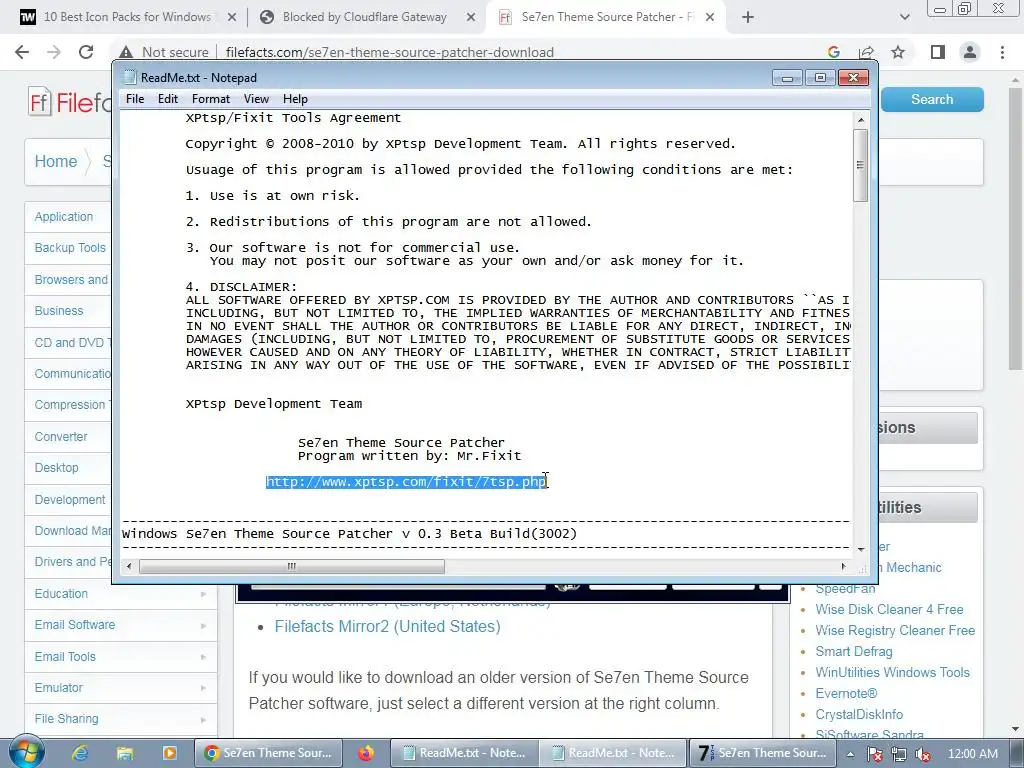Click the Action Center flag tray icon
The height and width of the screenshot is (768, 1024).
click(874, 754)
